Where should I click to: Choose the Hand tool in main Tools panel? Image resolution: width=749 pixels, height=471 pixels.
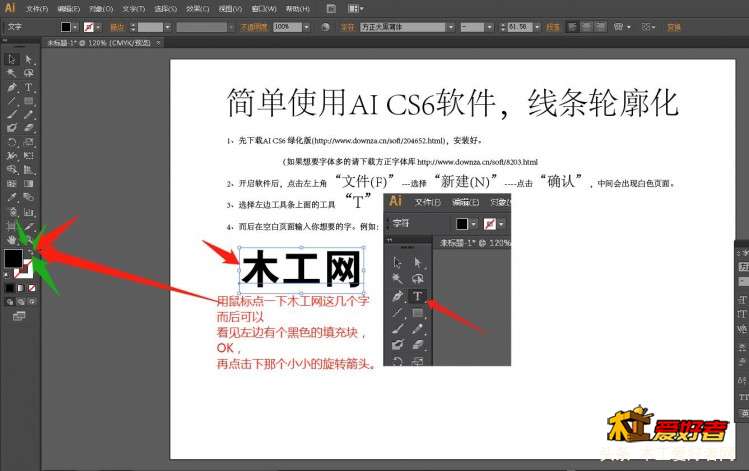(11, 239)
